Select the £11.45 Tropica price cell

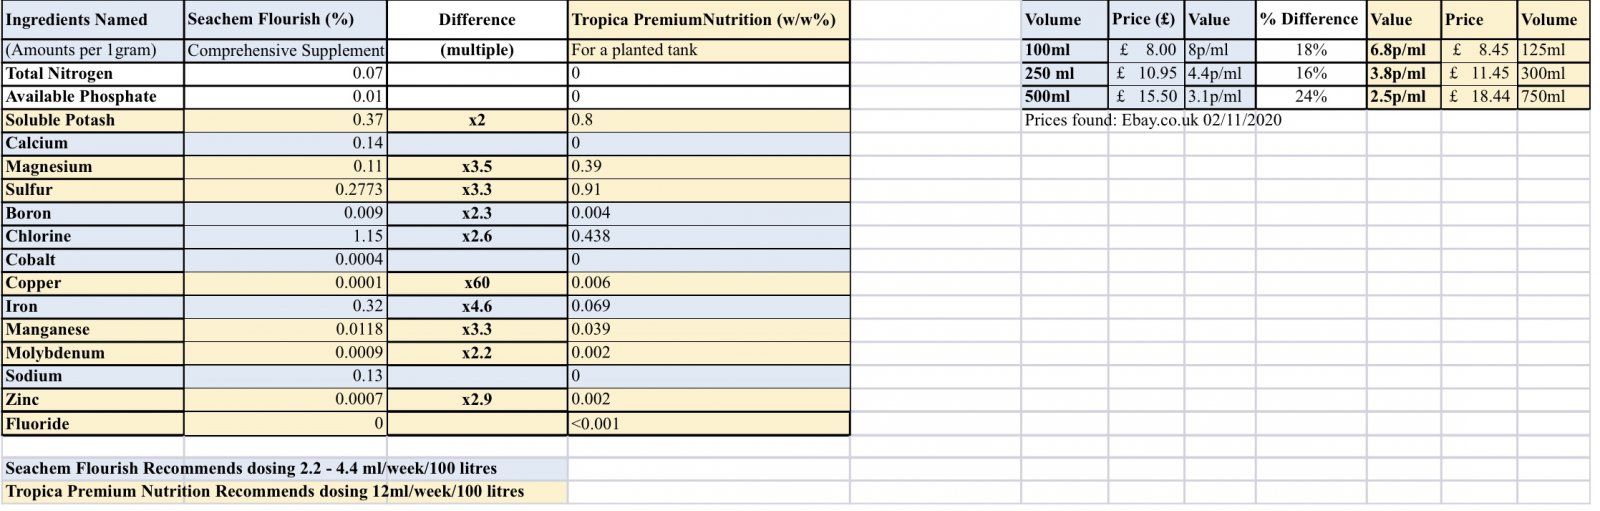click(1478, 73)
